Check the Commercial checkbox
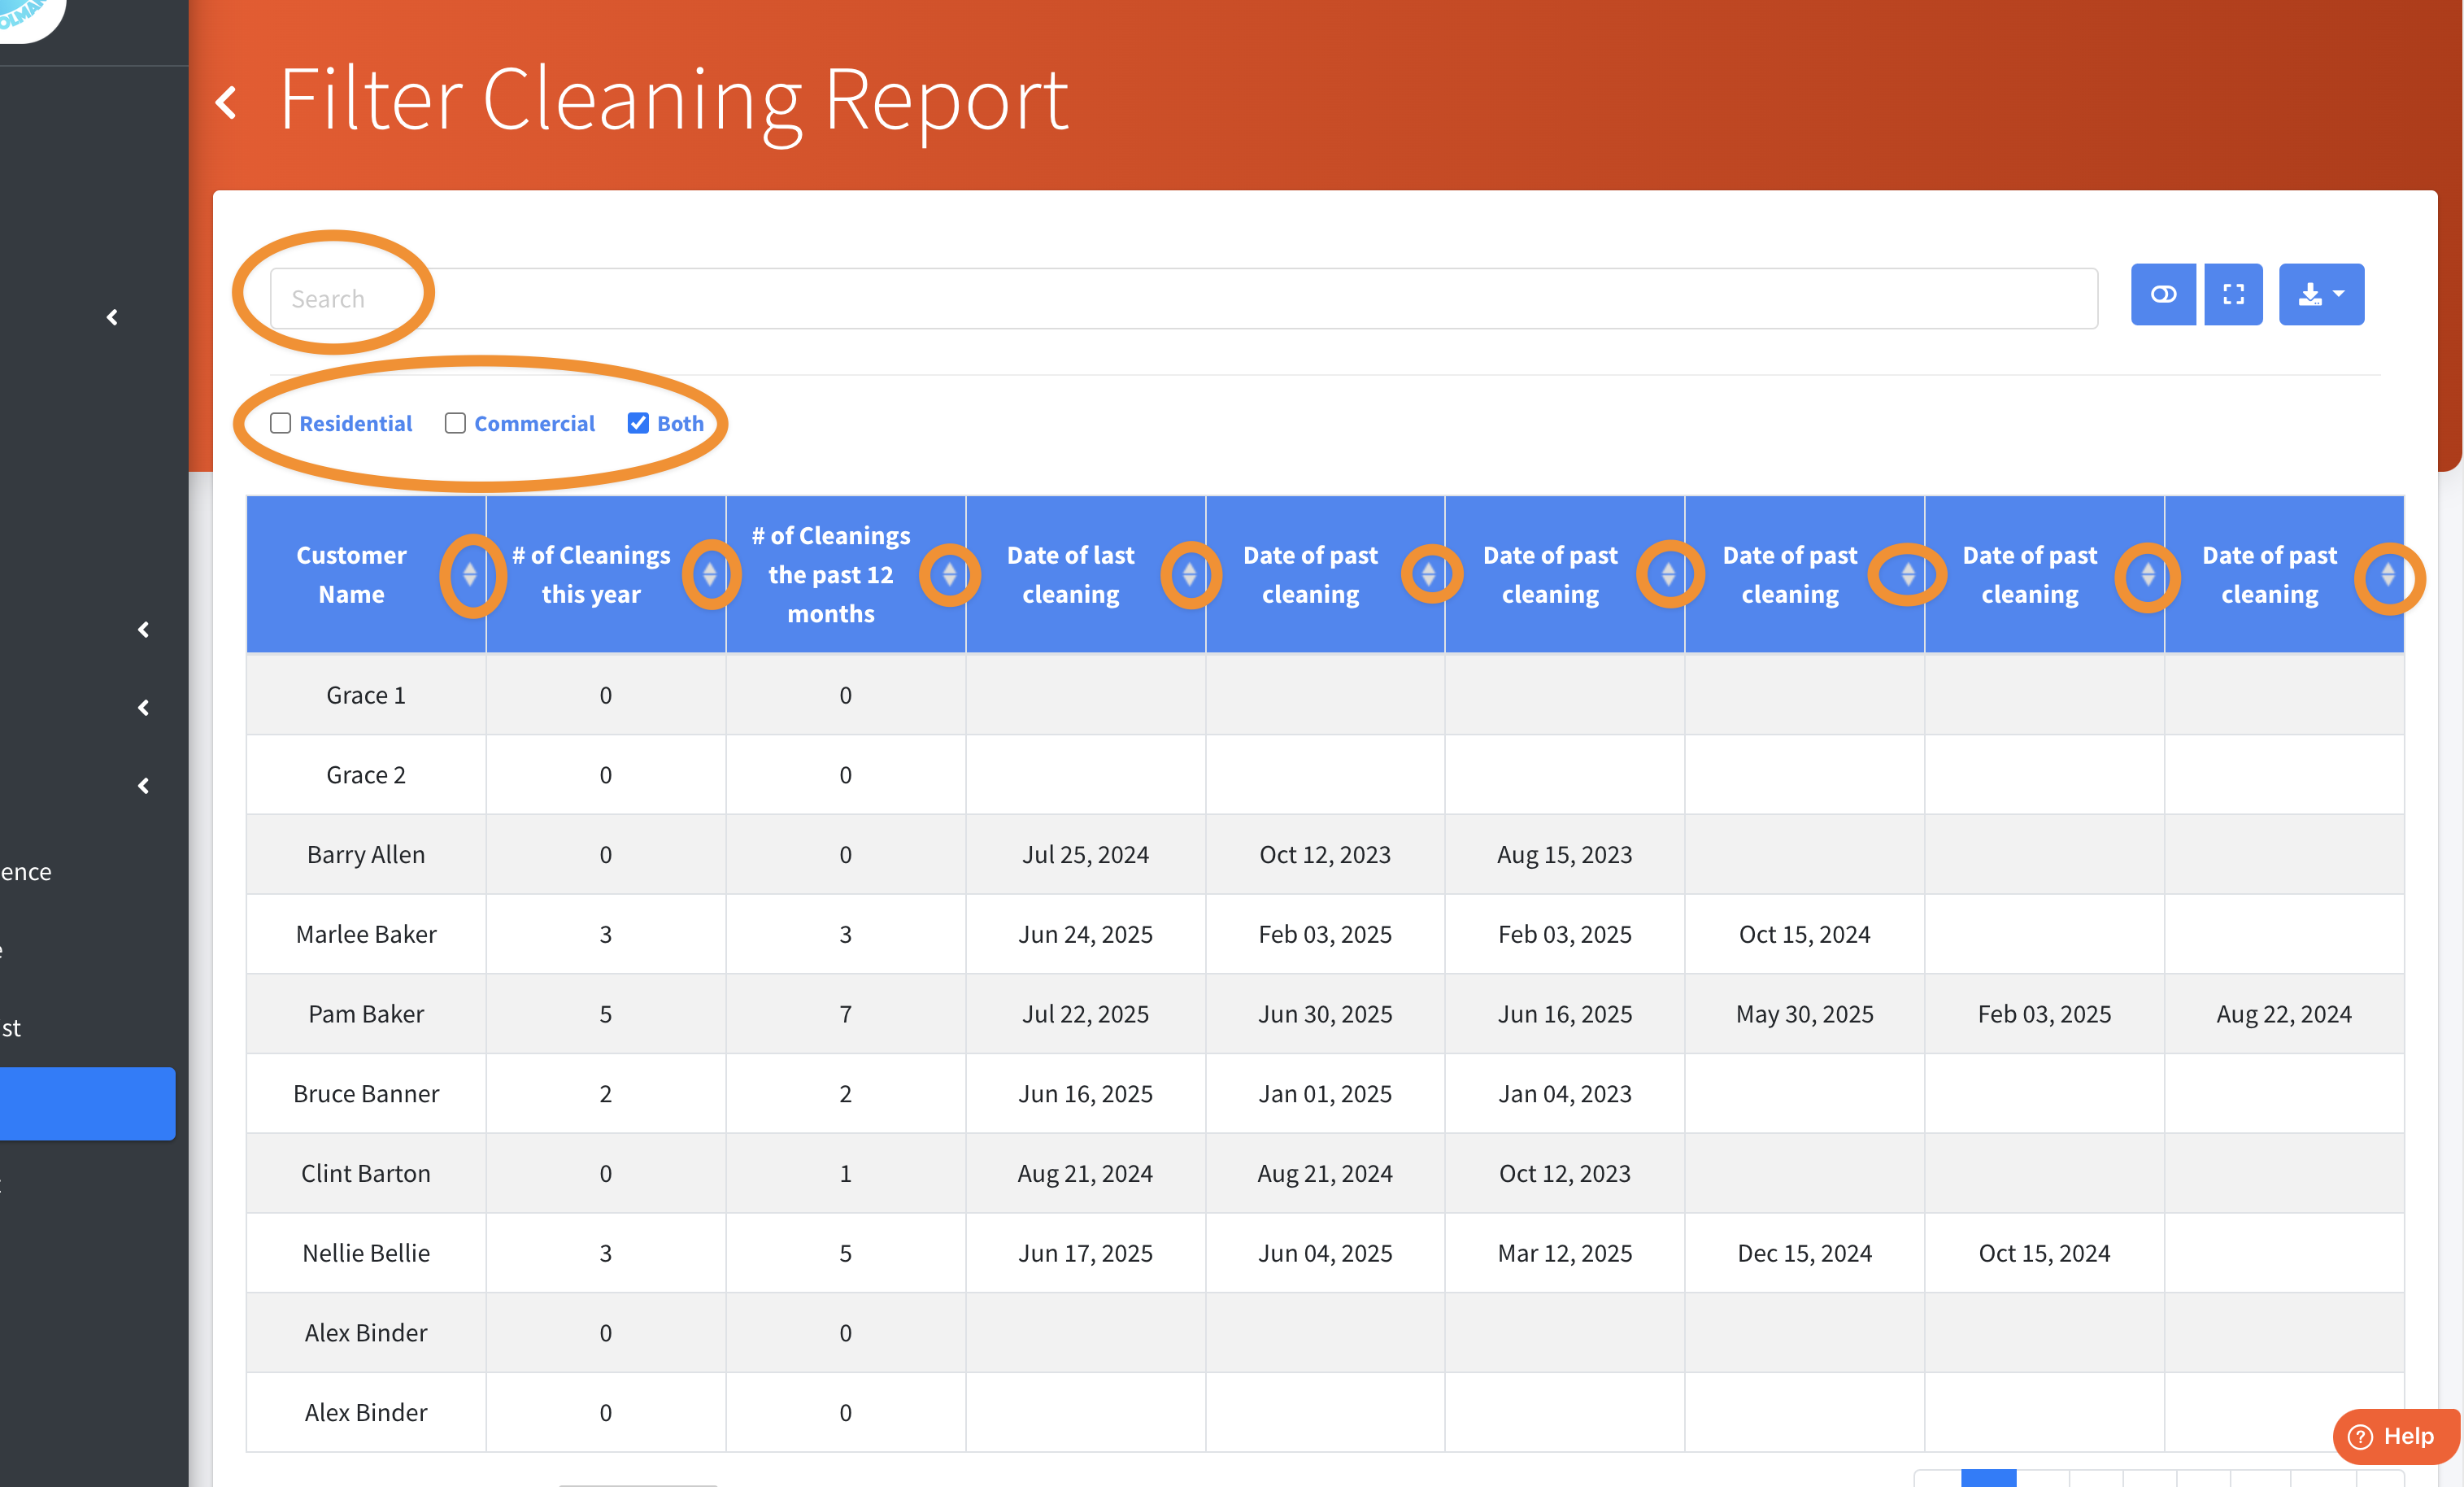 click(455, 423)
